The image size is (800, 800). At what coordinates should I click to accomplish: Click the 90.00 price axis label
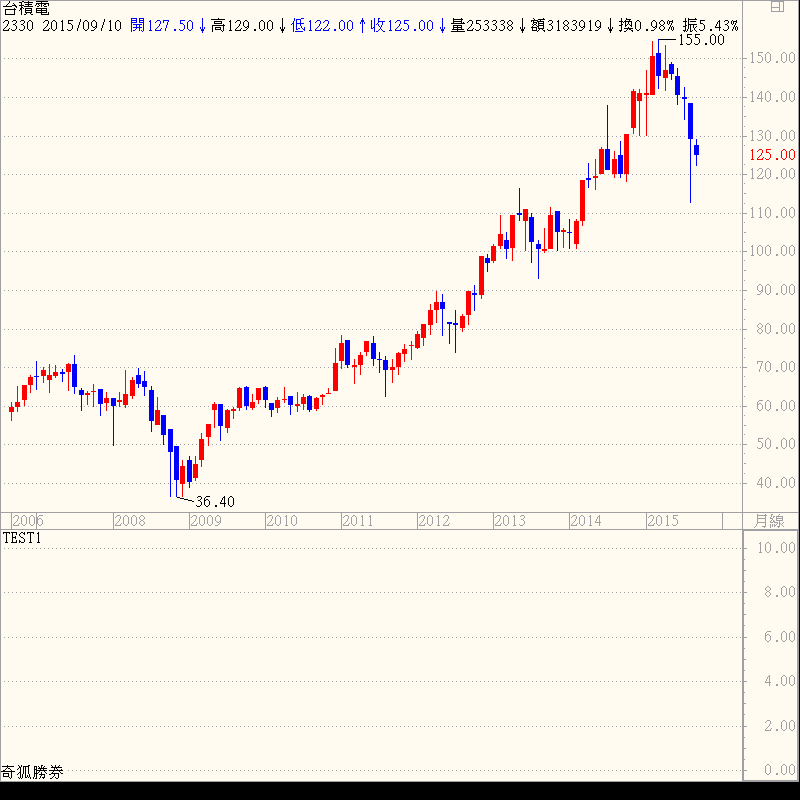[x=776, y=290]
